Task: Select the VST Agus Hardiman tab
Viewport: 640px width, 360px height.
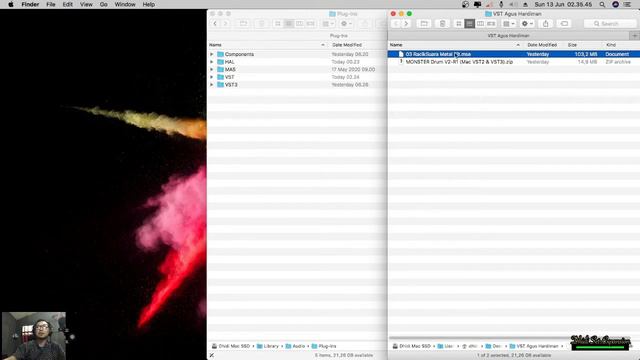Action: [x=509, y=36]
